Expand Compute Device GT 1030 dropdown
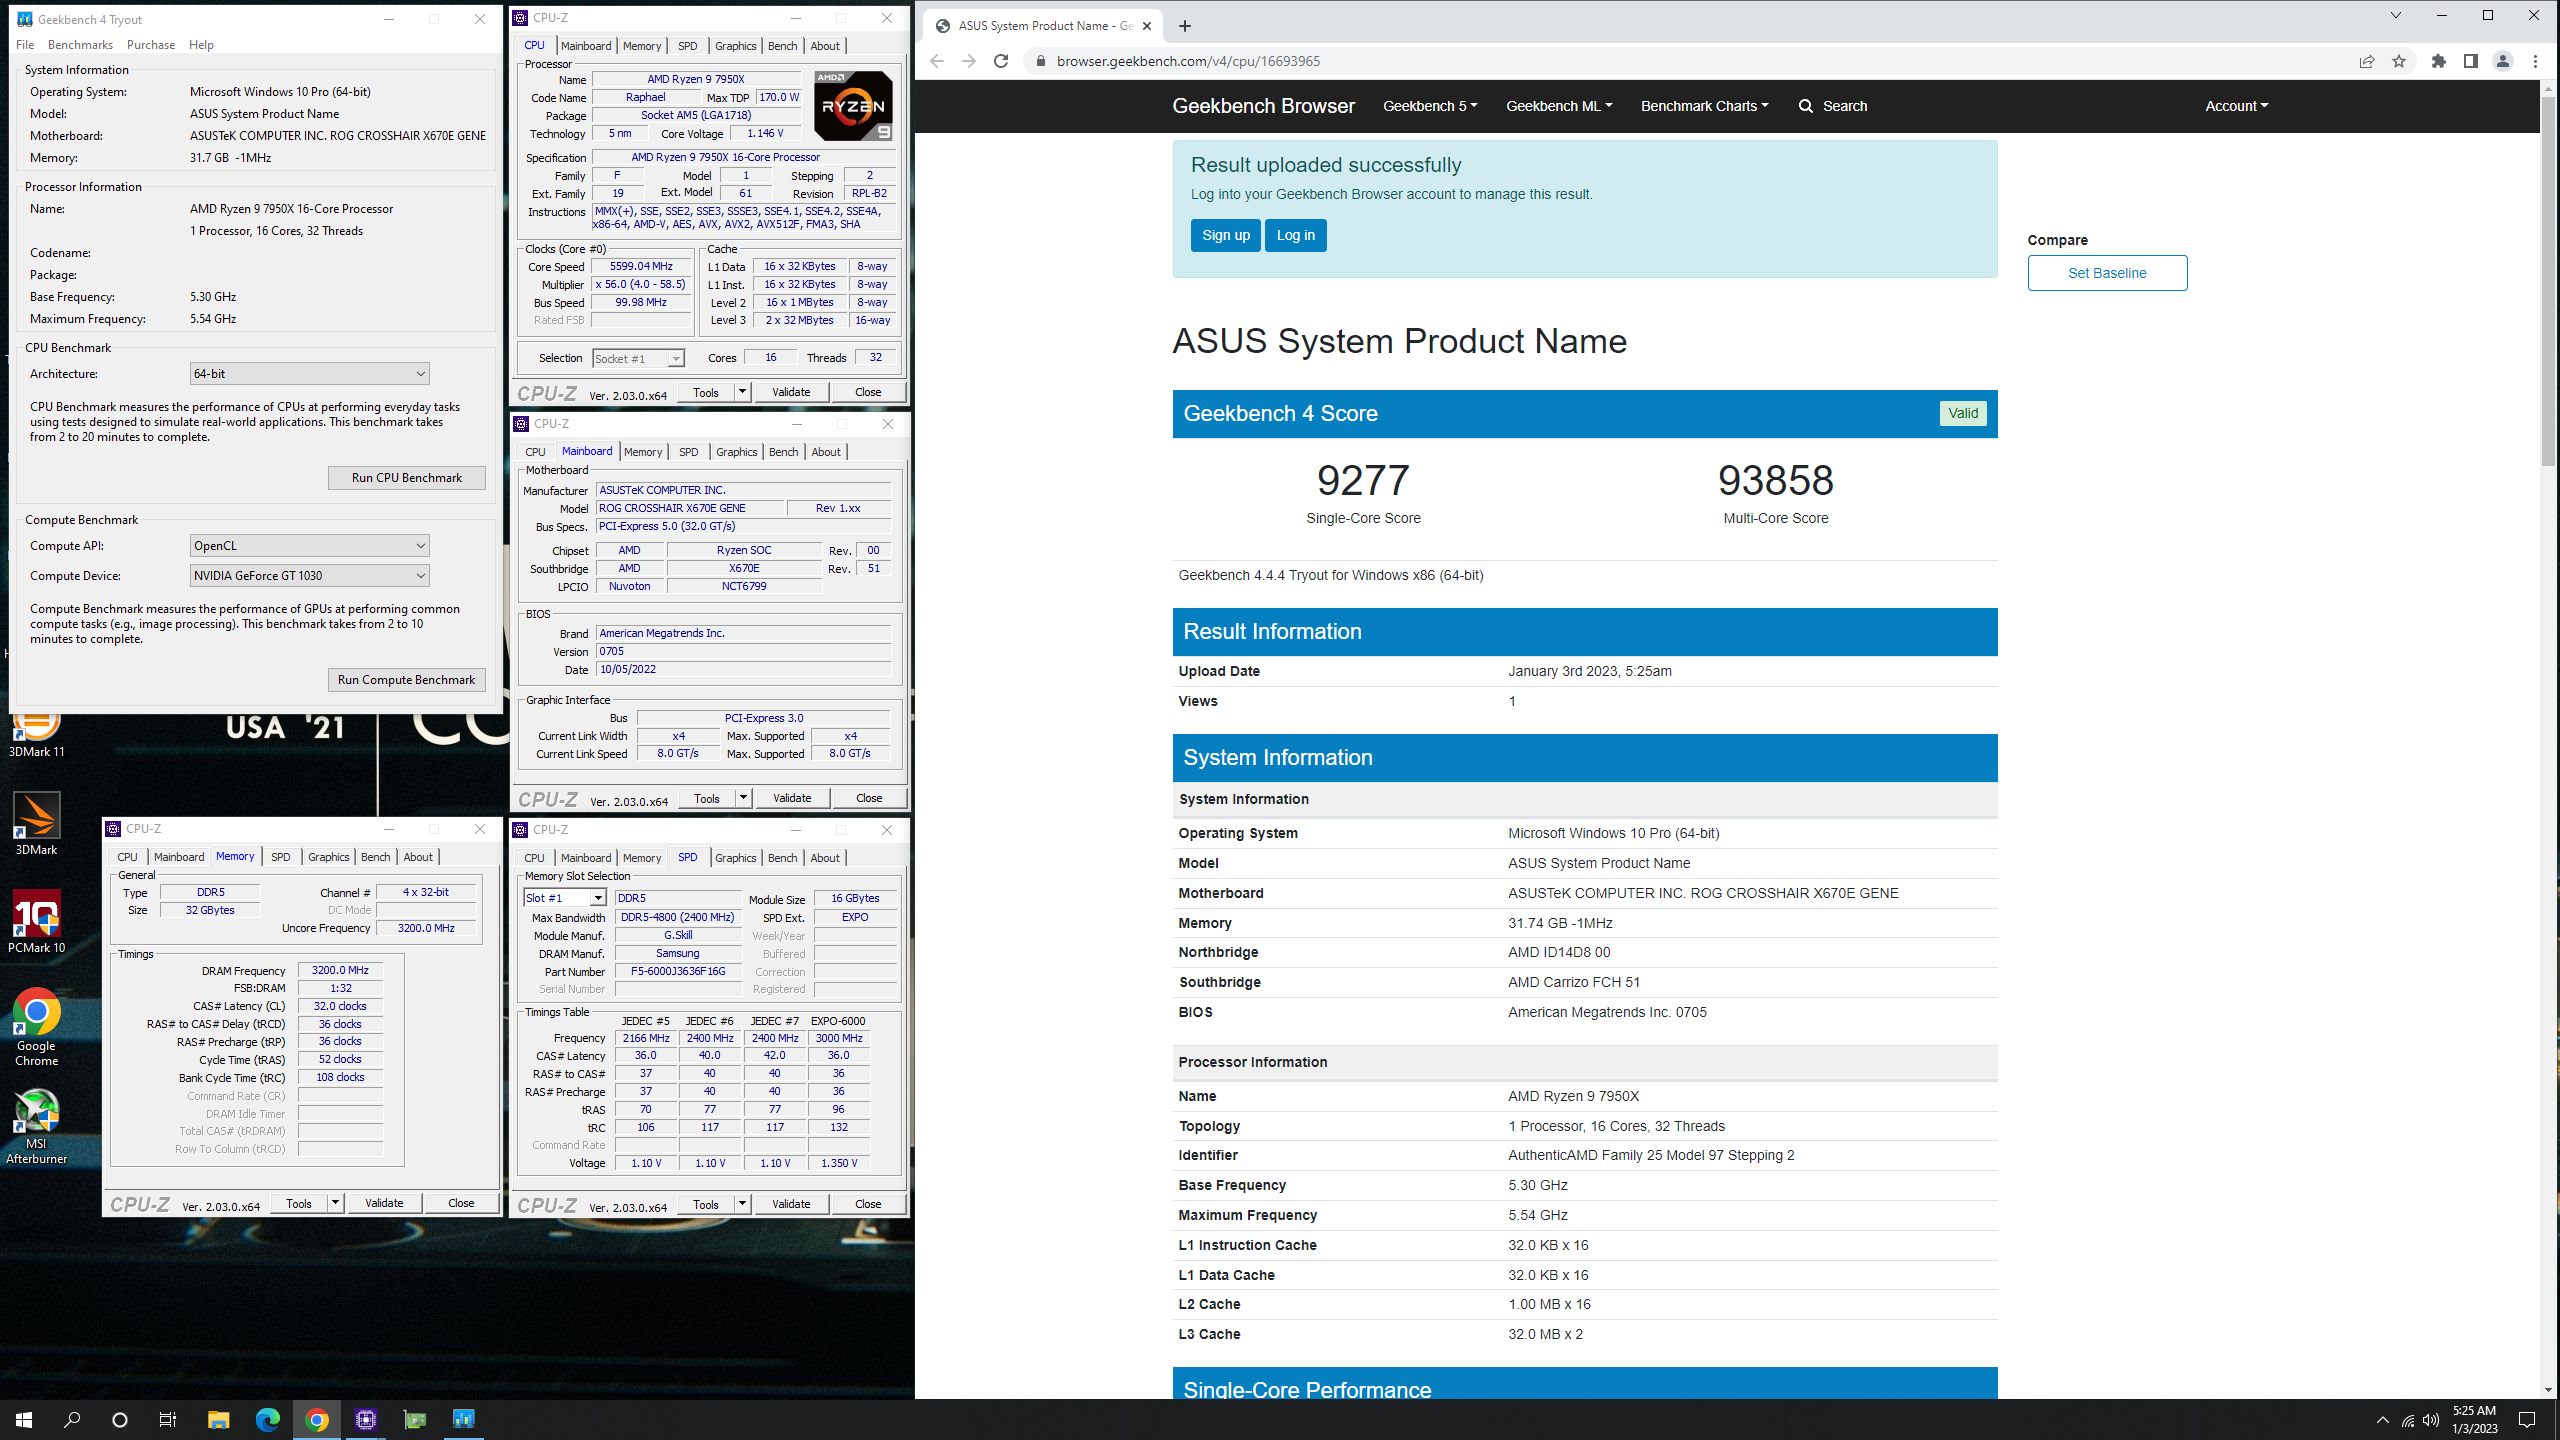This screenshot has width=2560, height=1440. click(x=310, y=575)
